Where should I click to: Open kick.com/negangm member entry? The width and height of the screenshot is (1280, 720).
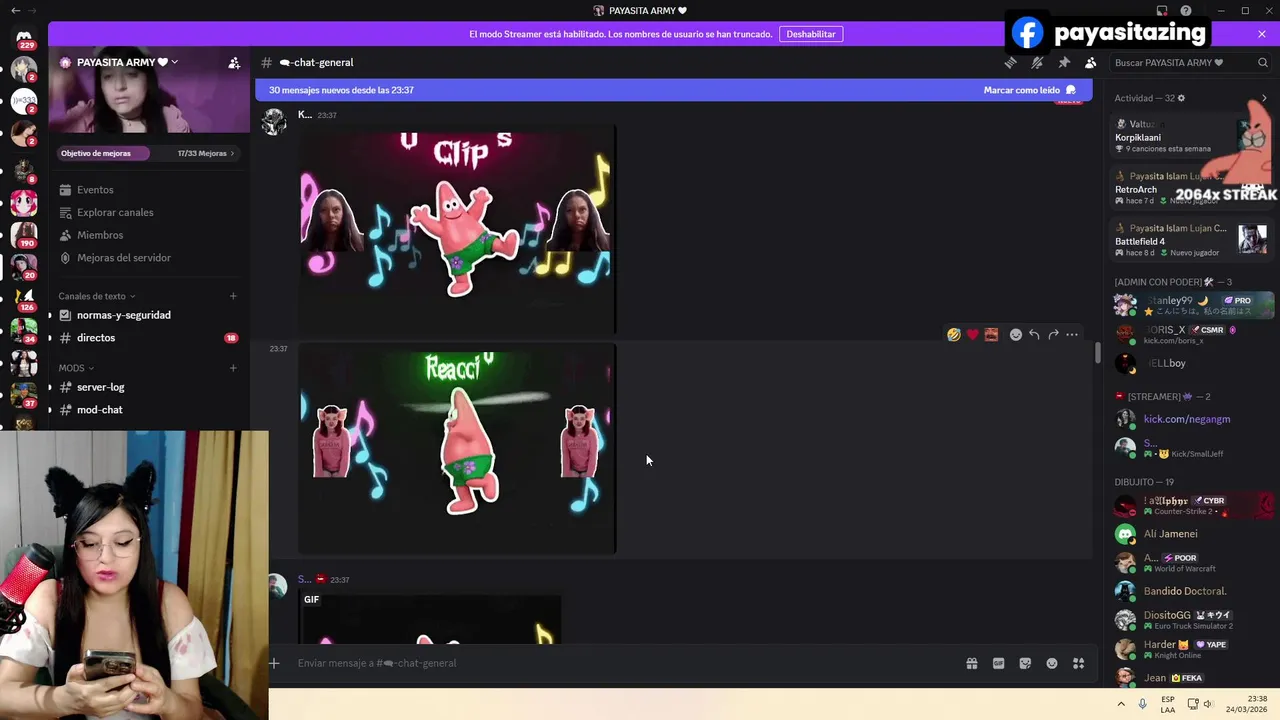pyautogui.click(x=1192, y=419)
